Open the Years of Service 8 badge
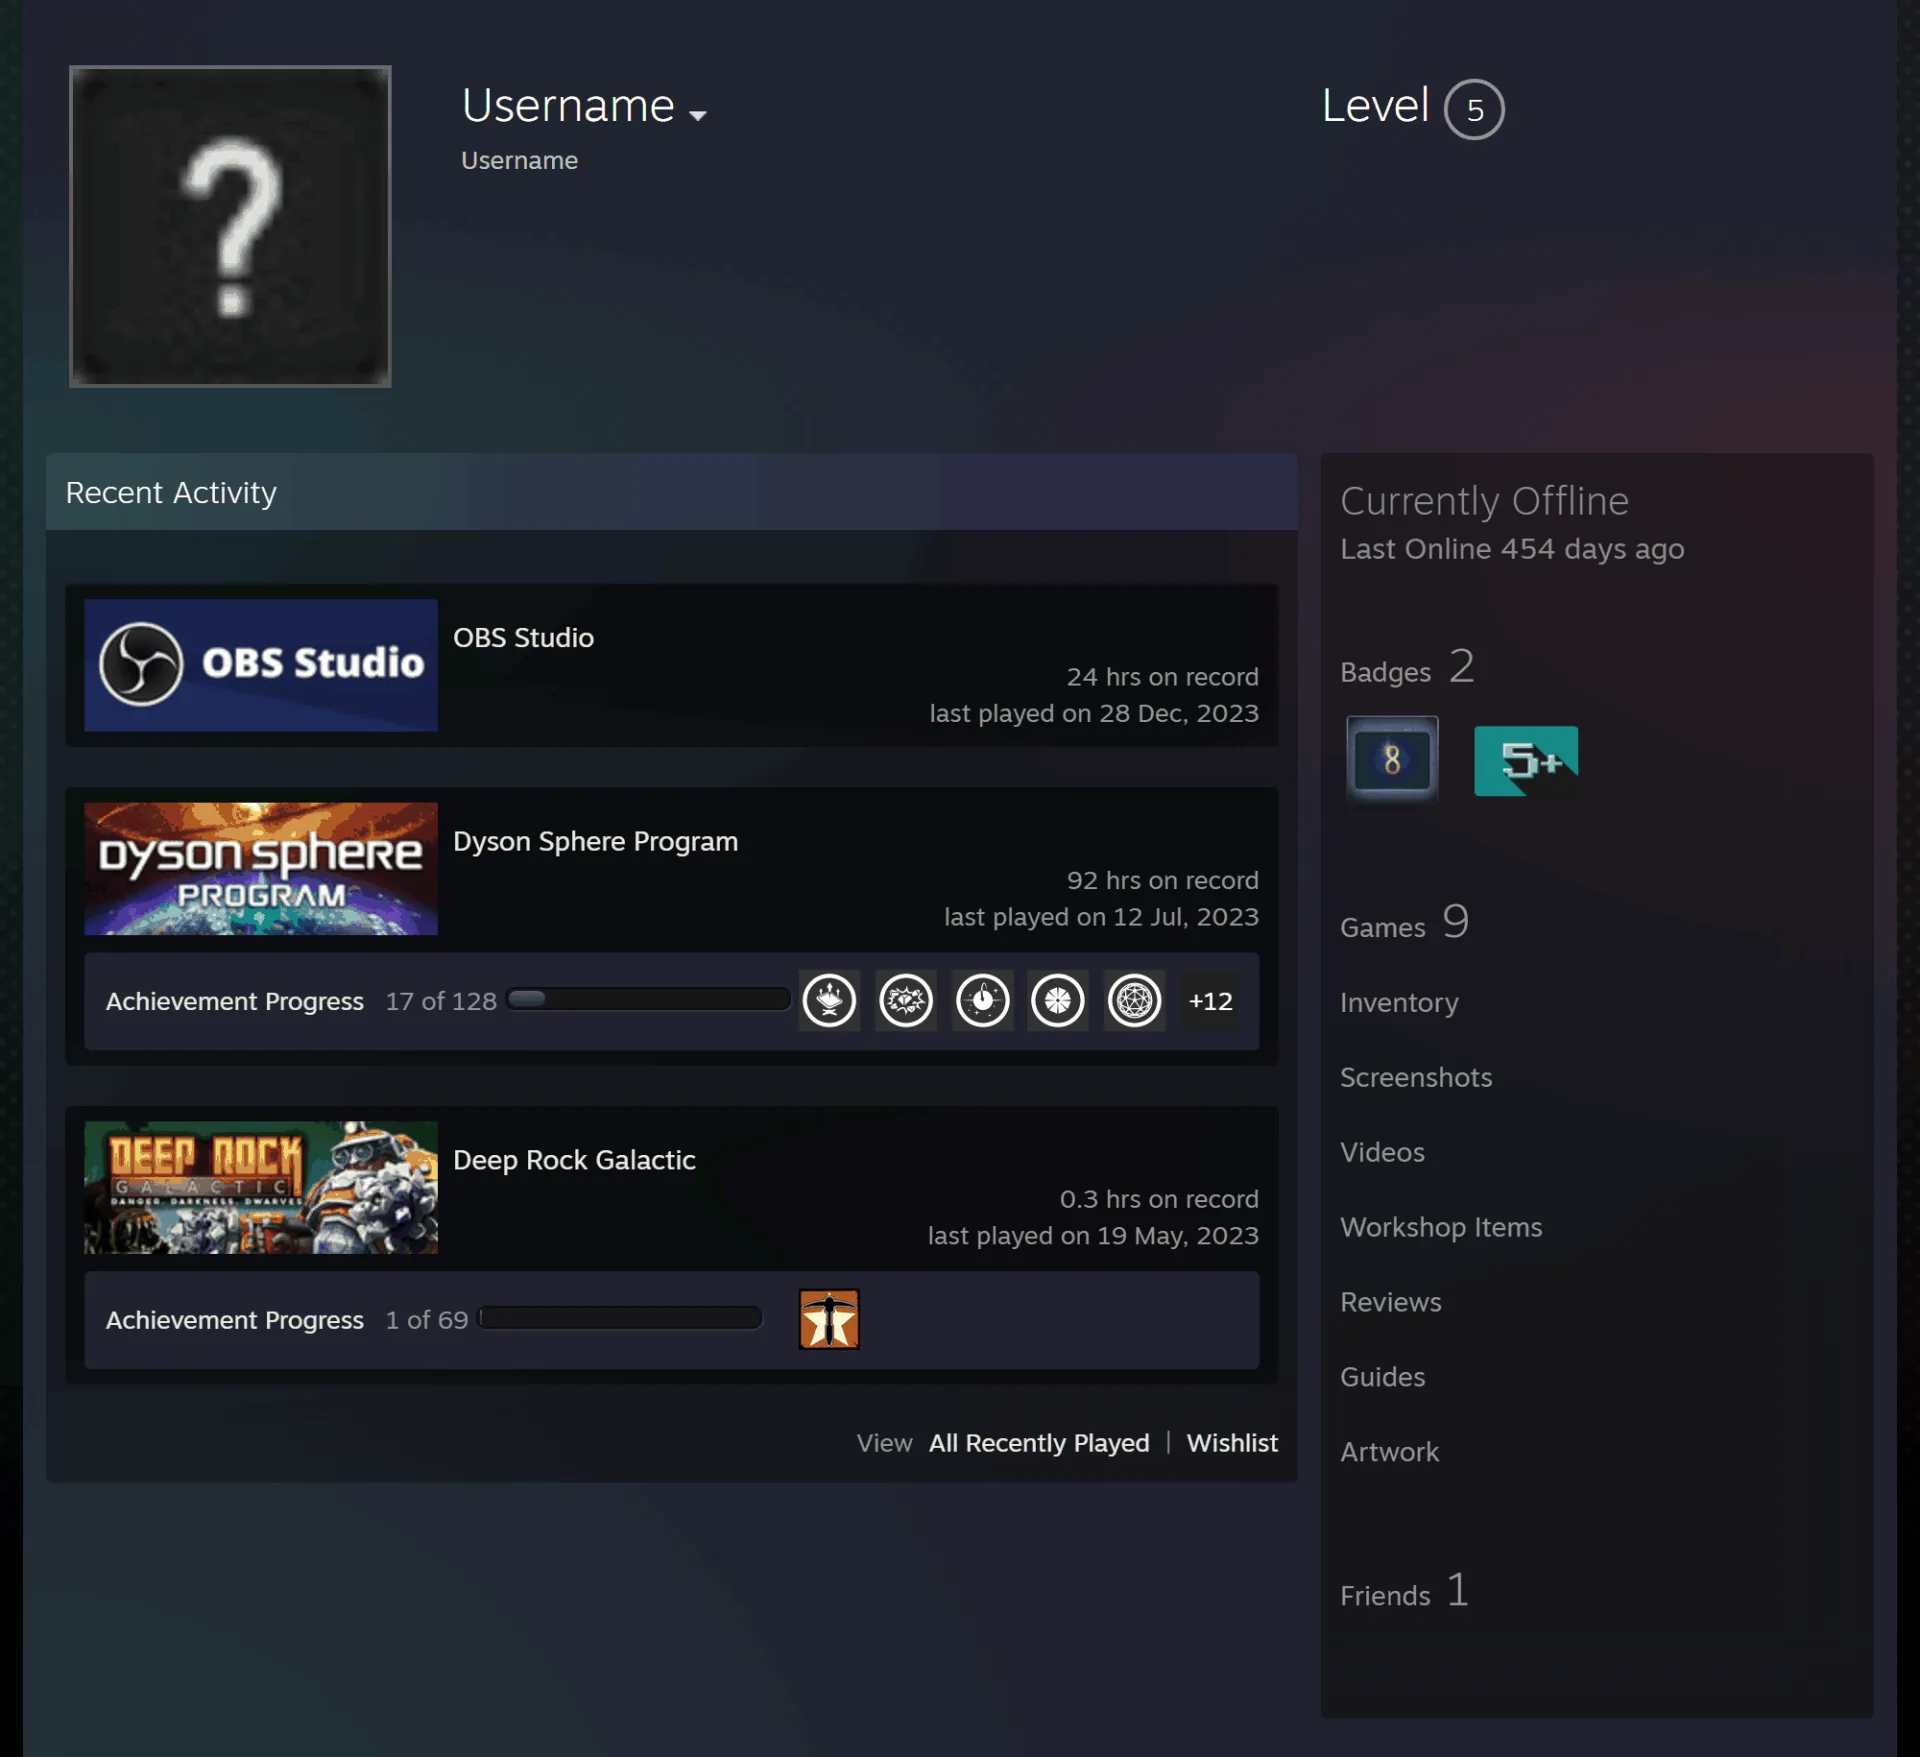This screenshot has height=1757, width=1920. coord(1392,759)
